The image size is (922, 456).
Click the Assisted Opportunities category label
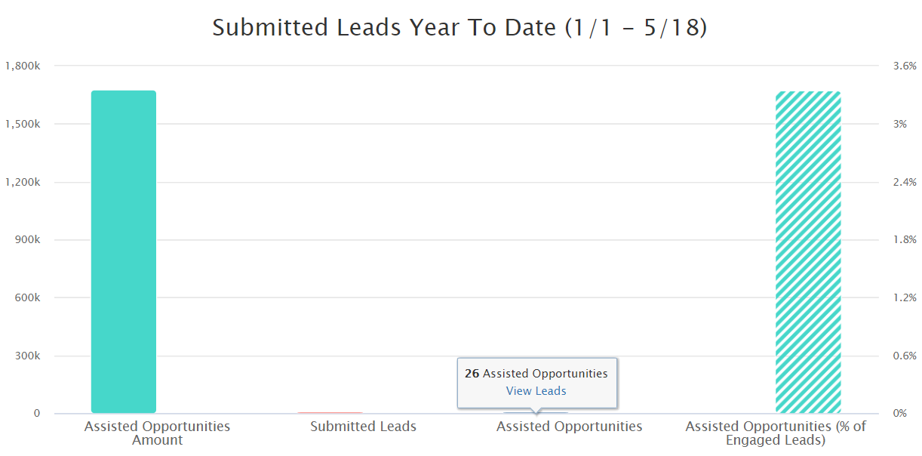click(569, 427)
